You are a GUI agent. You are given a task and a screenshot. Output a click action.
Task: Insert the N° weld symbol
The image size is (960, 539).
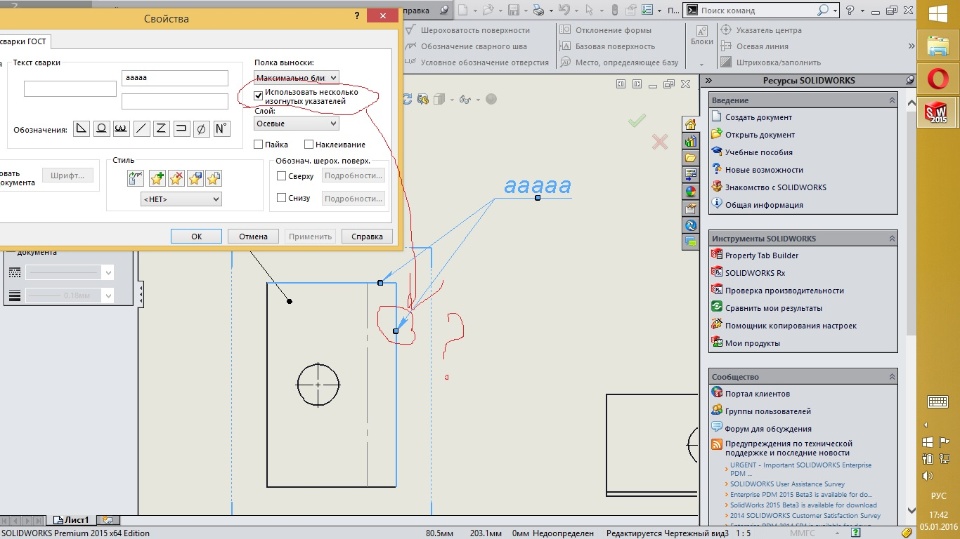221,129
